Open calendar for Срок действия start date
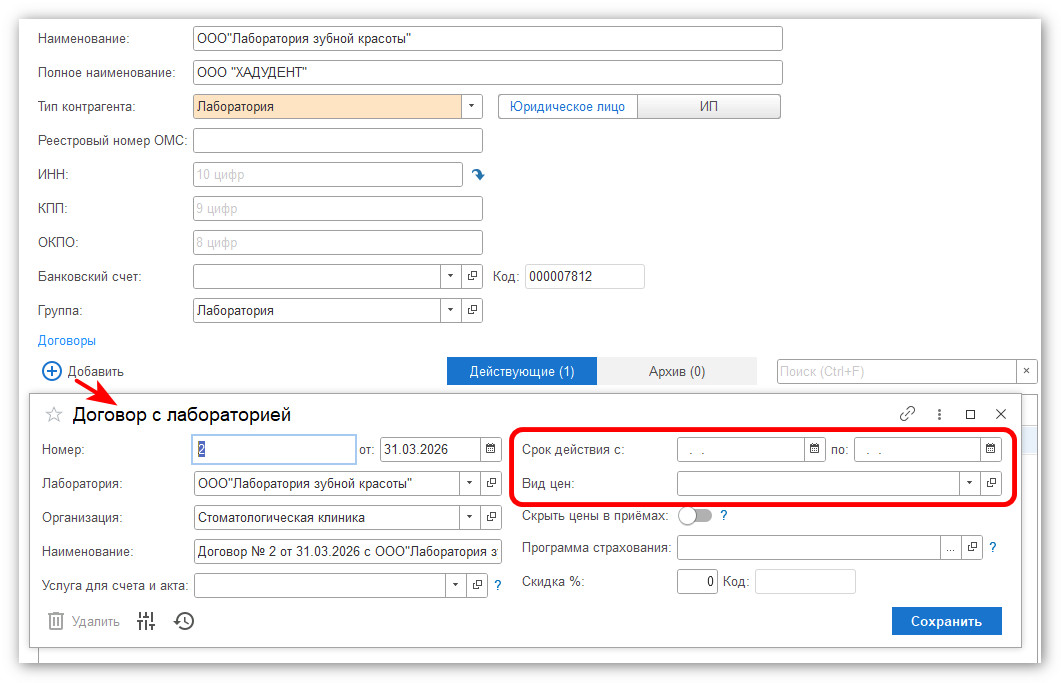The image size is (1061, 683). [815, 450]
